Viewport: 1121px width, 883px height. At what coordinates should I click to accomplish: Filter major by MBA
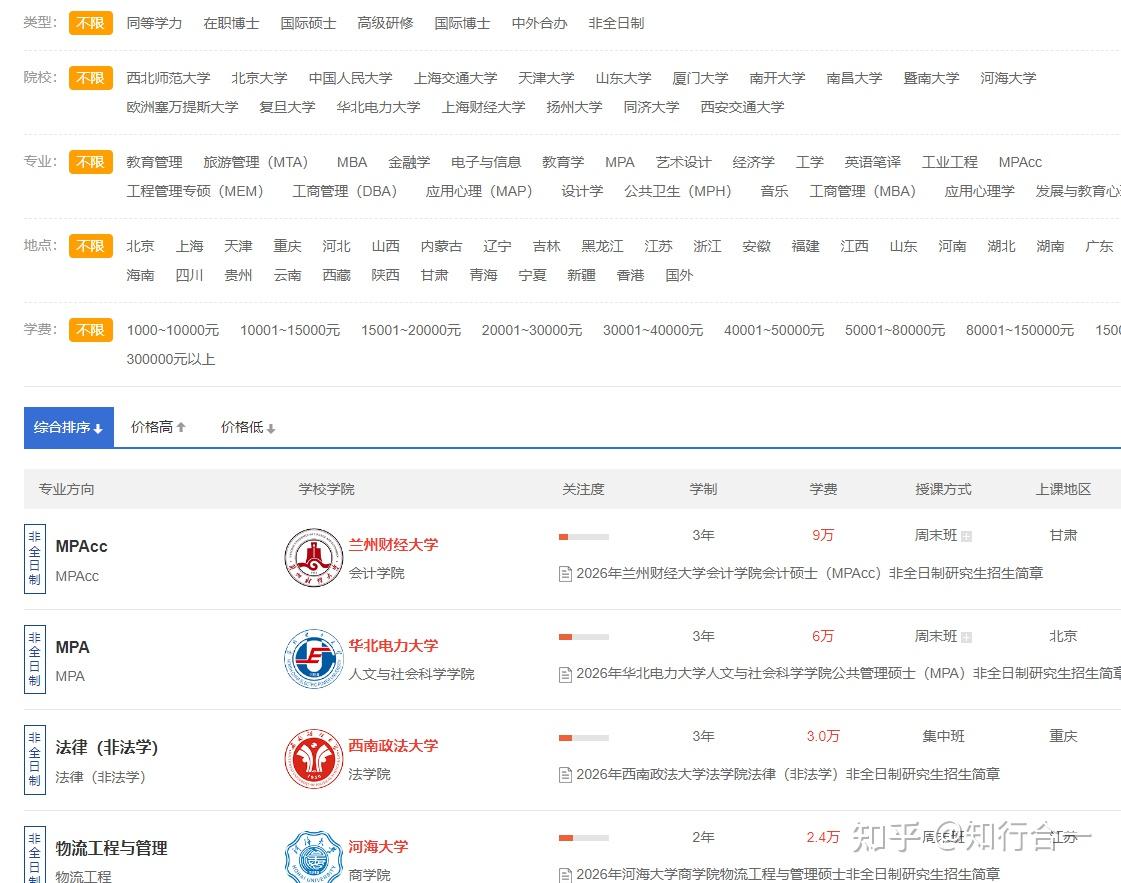click(x=352, y=162)
